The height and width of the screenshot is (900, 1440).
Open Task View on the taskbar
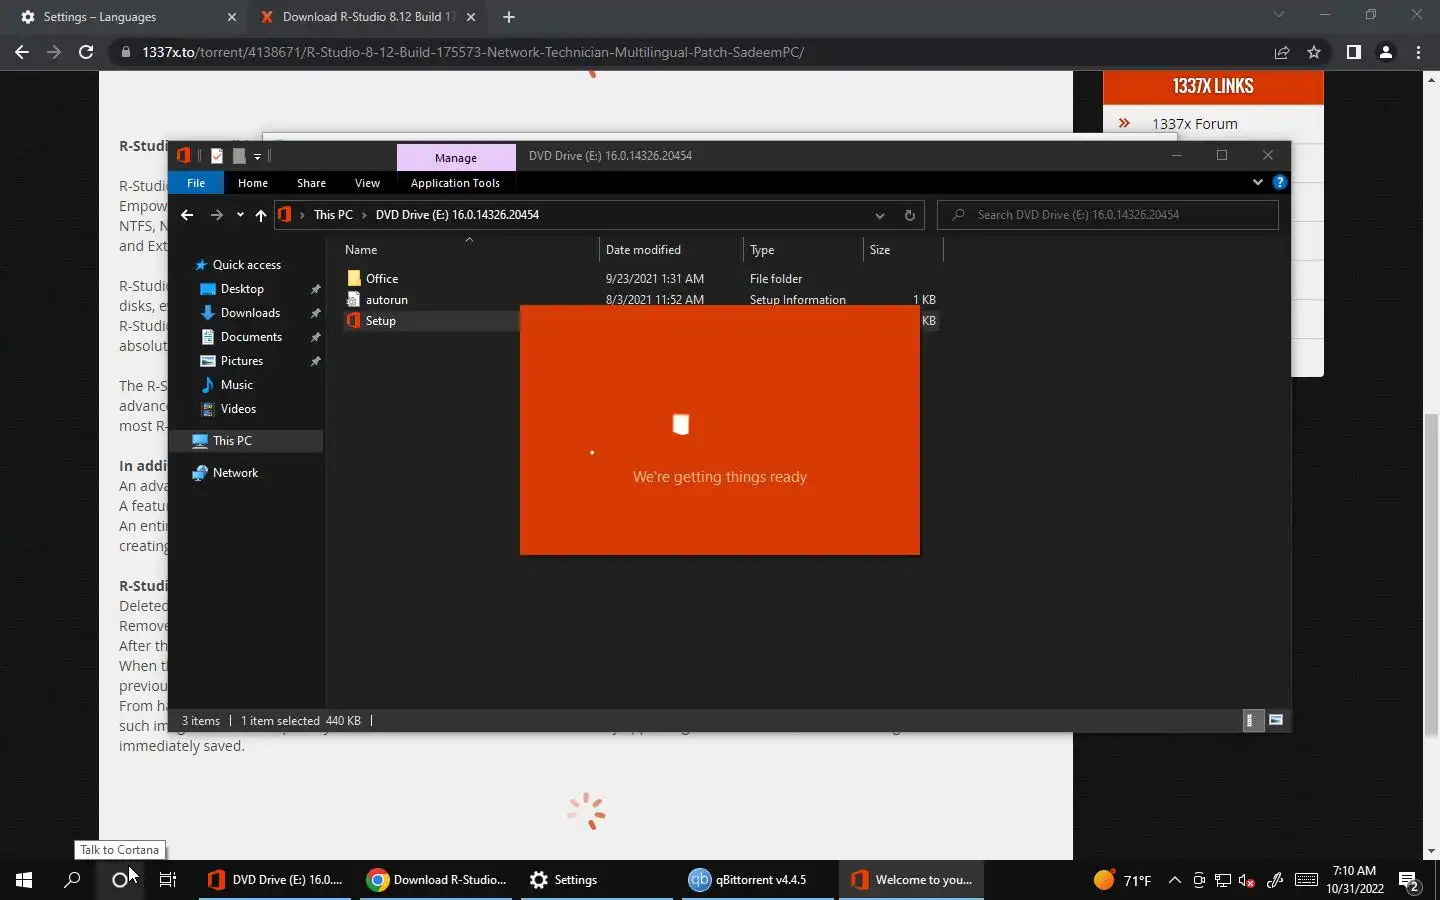[168, 880]
